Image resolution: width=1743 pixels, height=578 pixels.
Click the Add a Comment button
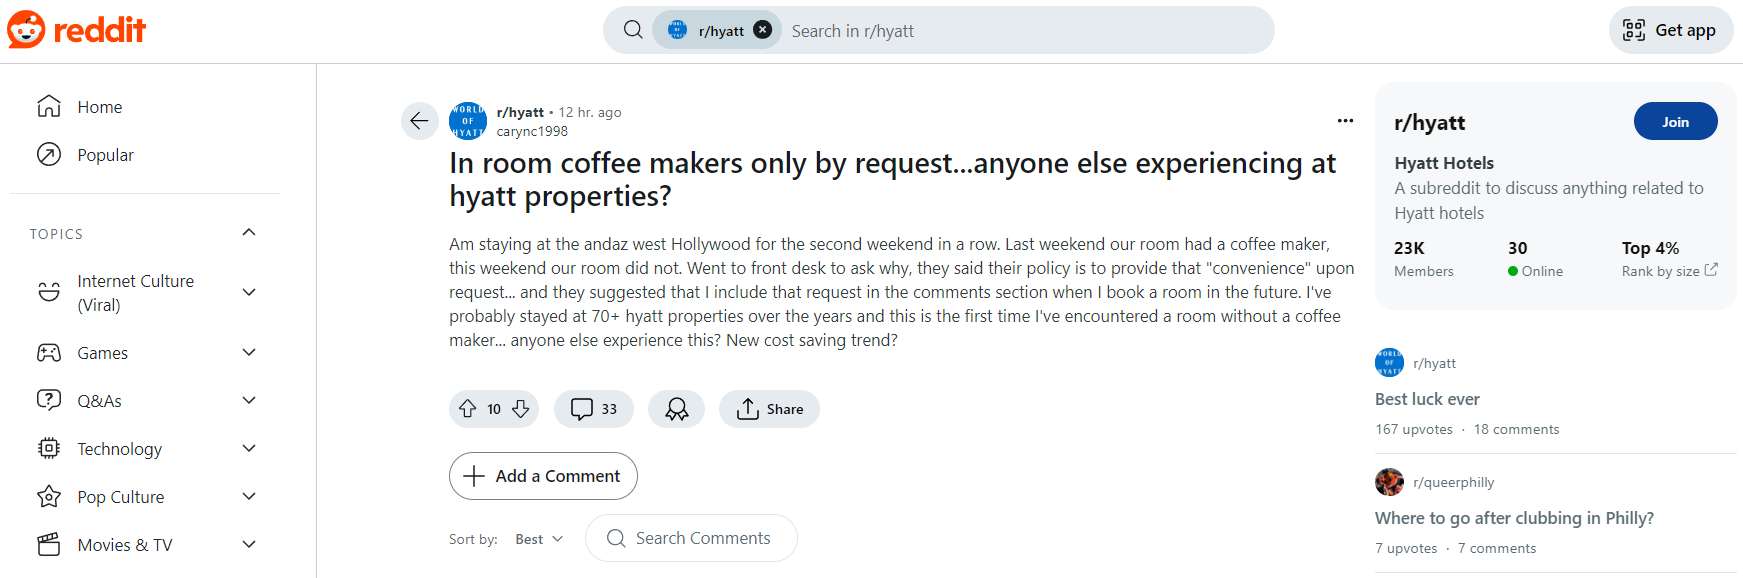[x=543, y=476]
